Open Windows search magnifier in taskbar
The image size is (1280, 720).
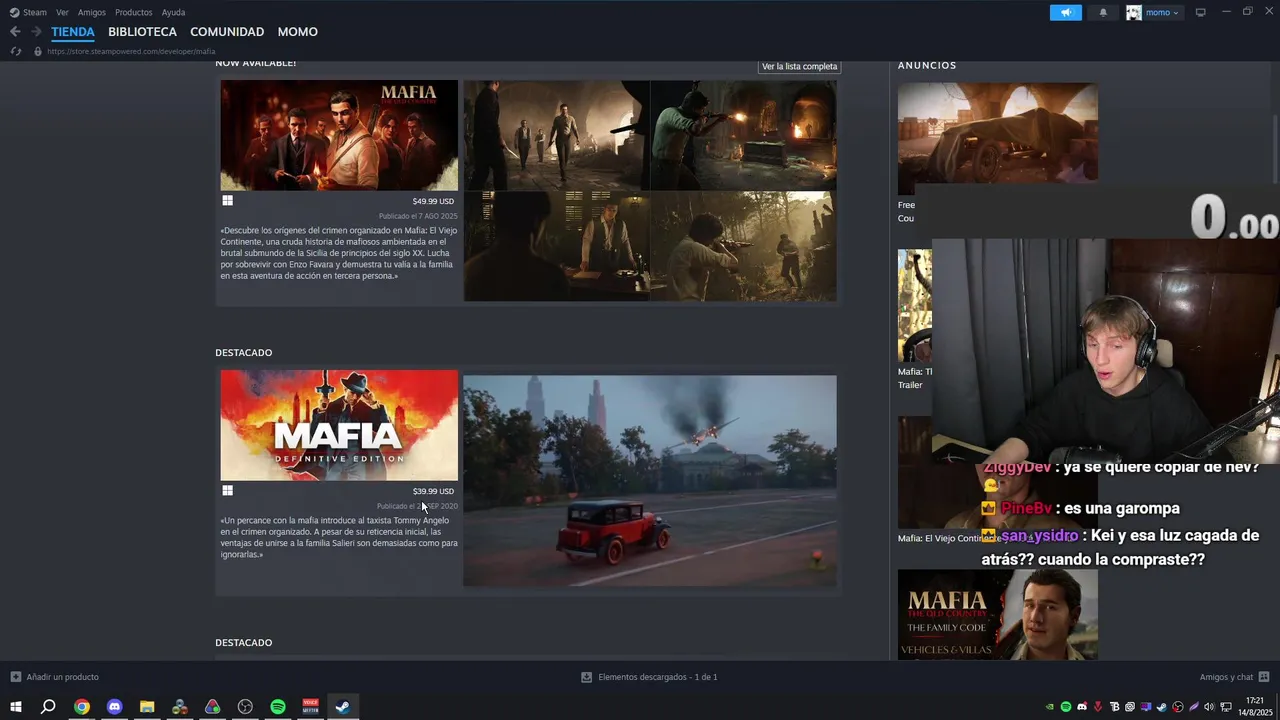pos(48,707)
